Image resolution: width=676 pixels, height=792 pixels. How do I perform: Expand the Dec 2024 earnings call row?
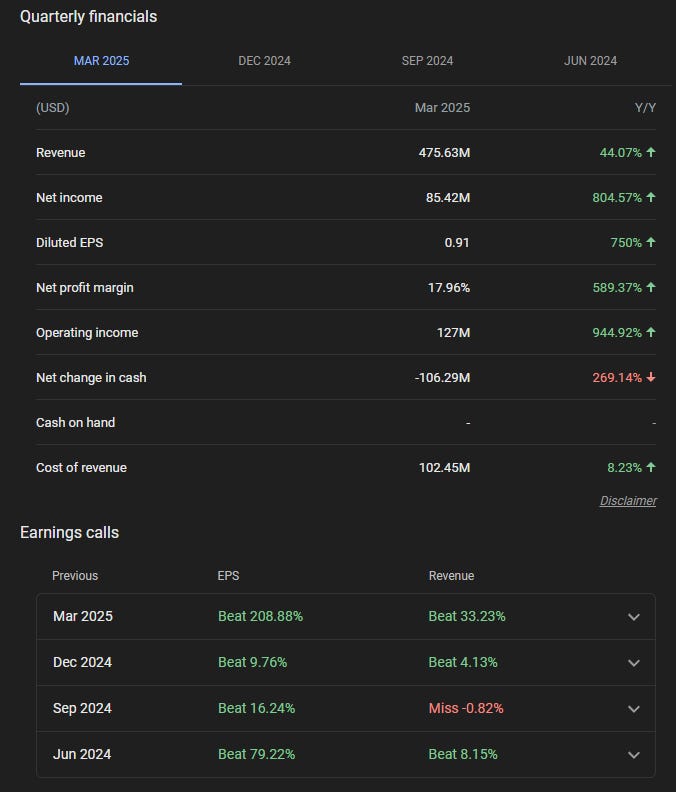pyautogui.click(x=346, y=663)
